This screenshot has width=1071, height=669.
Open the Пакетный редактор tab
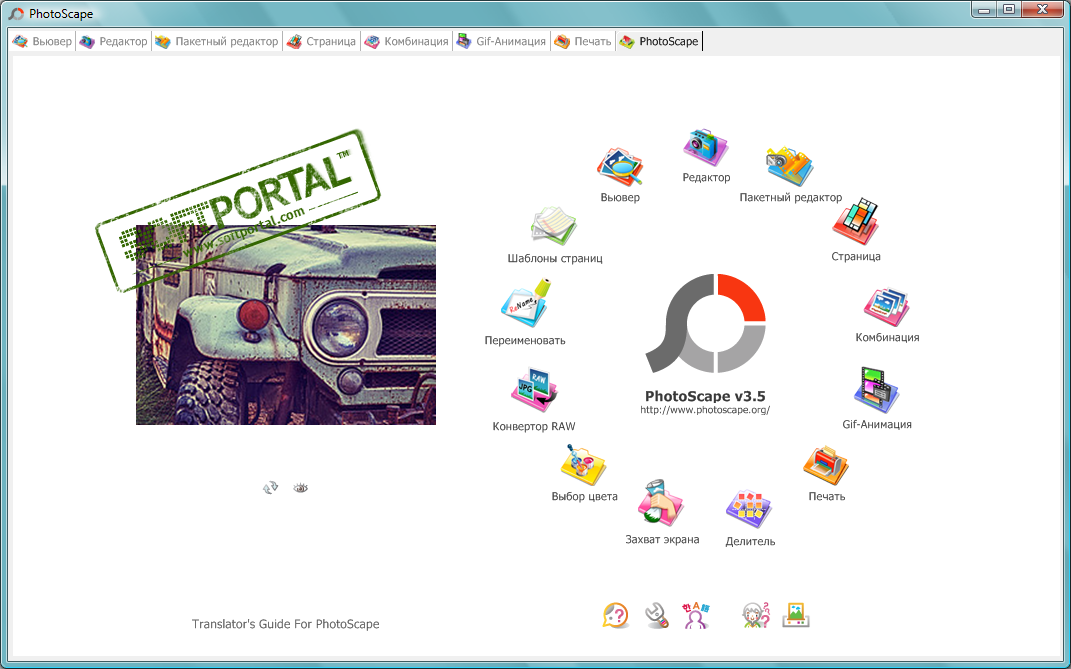(217, 41)
